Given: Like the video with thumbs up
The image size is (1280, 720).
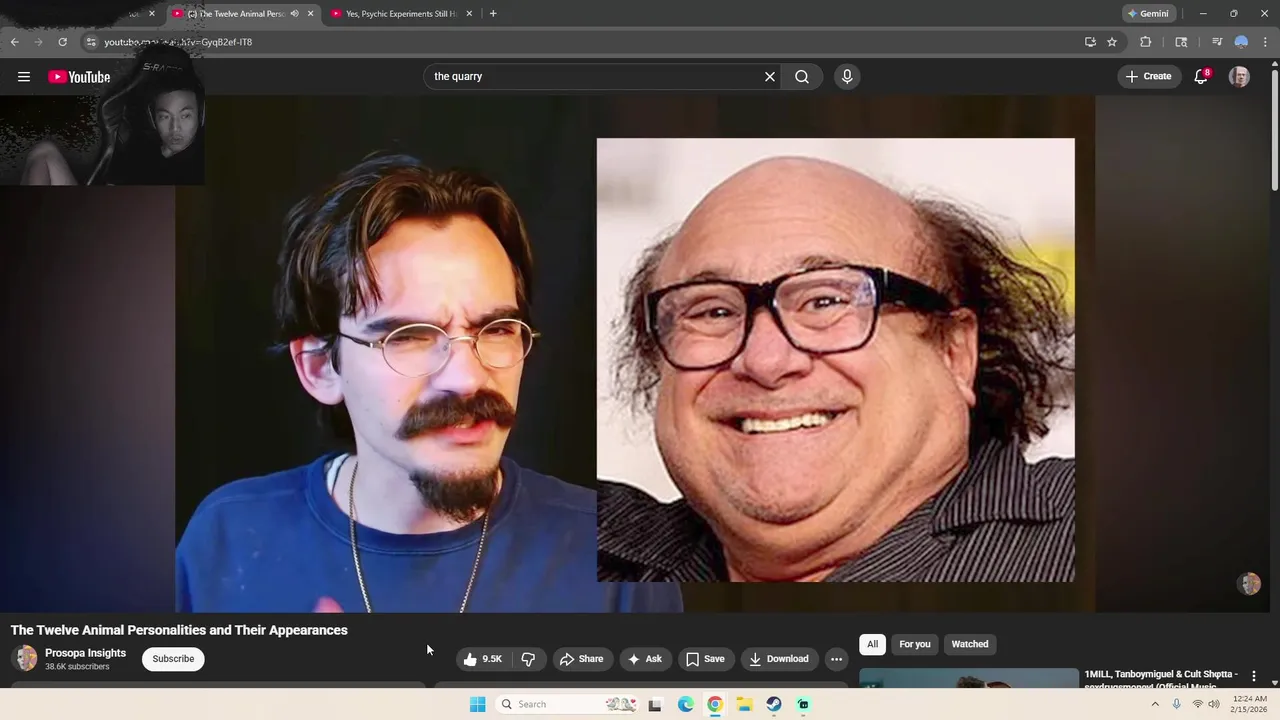Looking at the screenshot, I should click(x=482, y=659).
